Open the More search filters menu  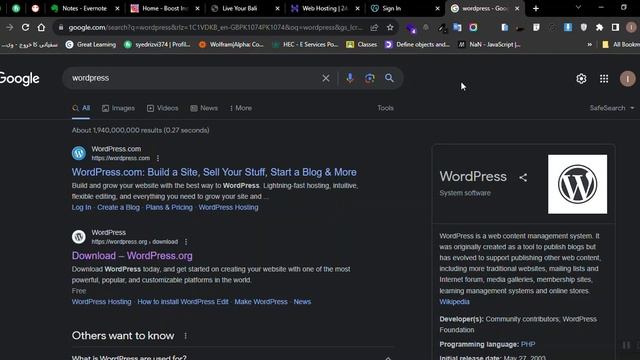tap(240, 108)
